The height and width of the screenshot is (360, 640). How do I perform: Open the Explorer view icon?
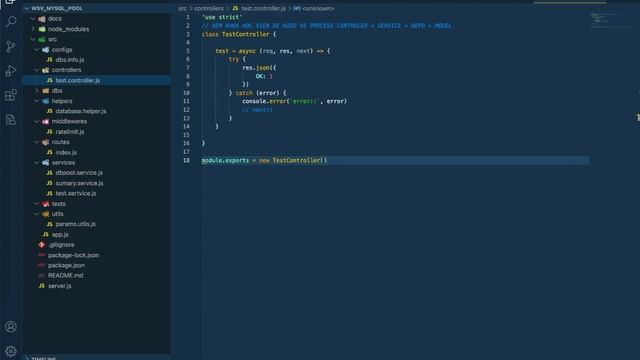pyautogui.click(x=11, y=2)
